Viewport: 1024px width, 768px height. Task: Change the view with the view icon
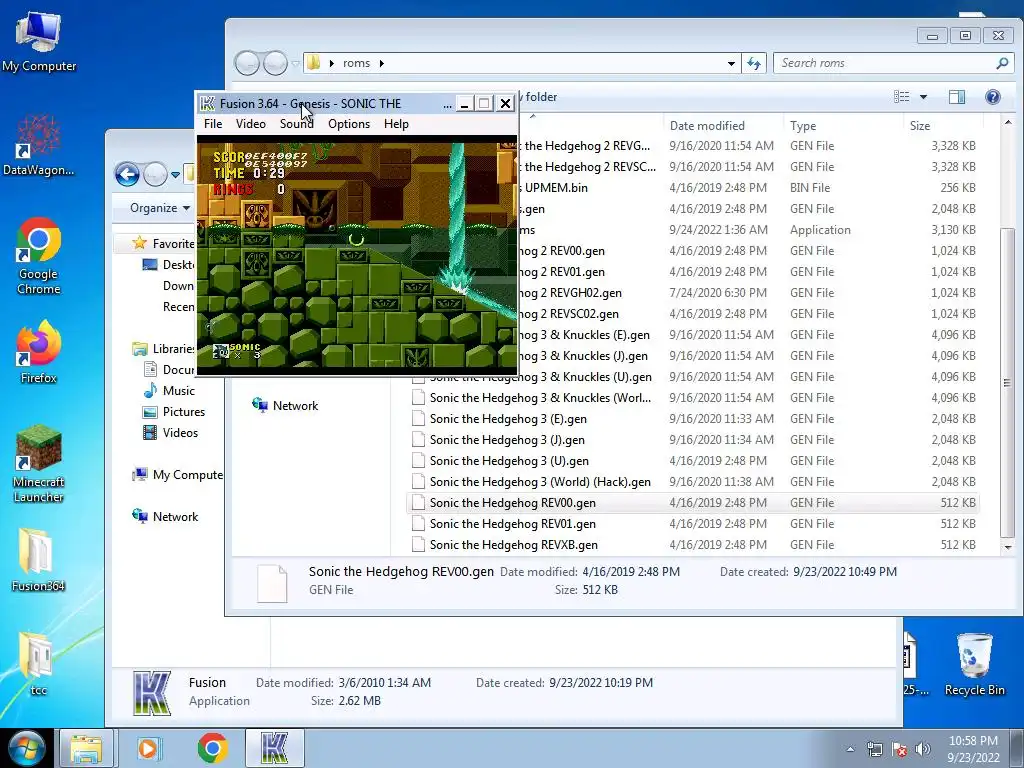click(x=902, y=97)
